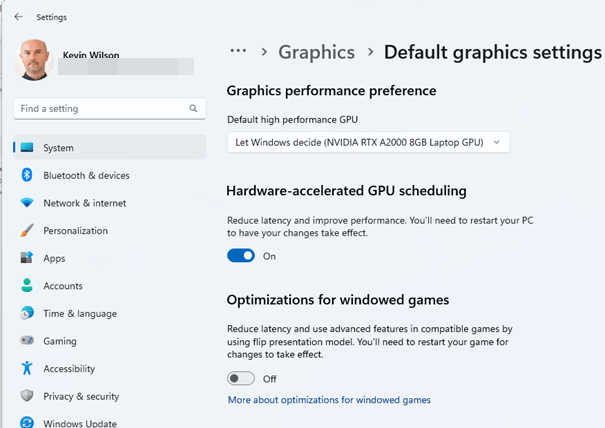Open Accounts using the person icon
This screenshot has width=605, height=428.
[x=27, y=286]
